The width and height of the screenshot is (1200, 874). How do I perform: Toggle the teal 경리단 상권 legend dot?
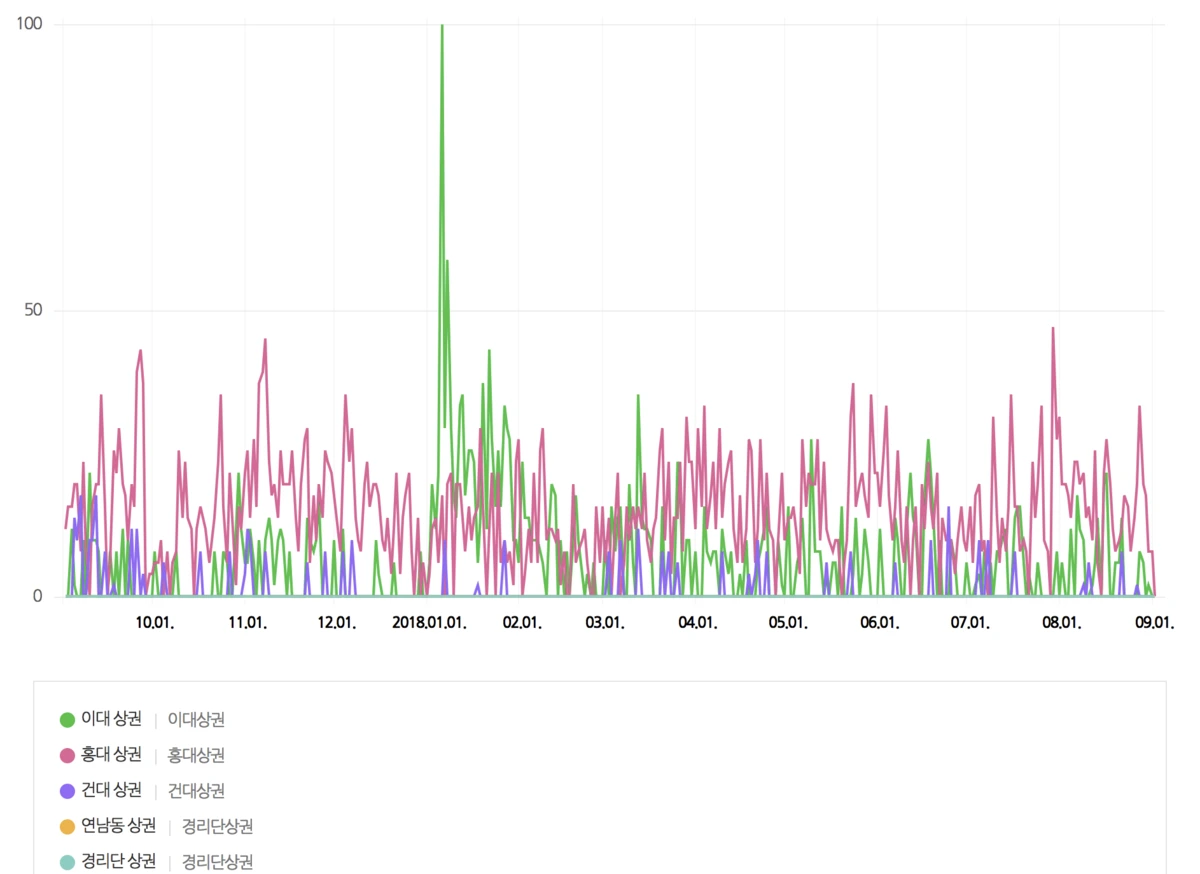coord(68,862)
